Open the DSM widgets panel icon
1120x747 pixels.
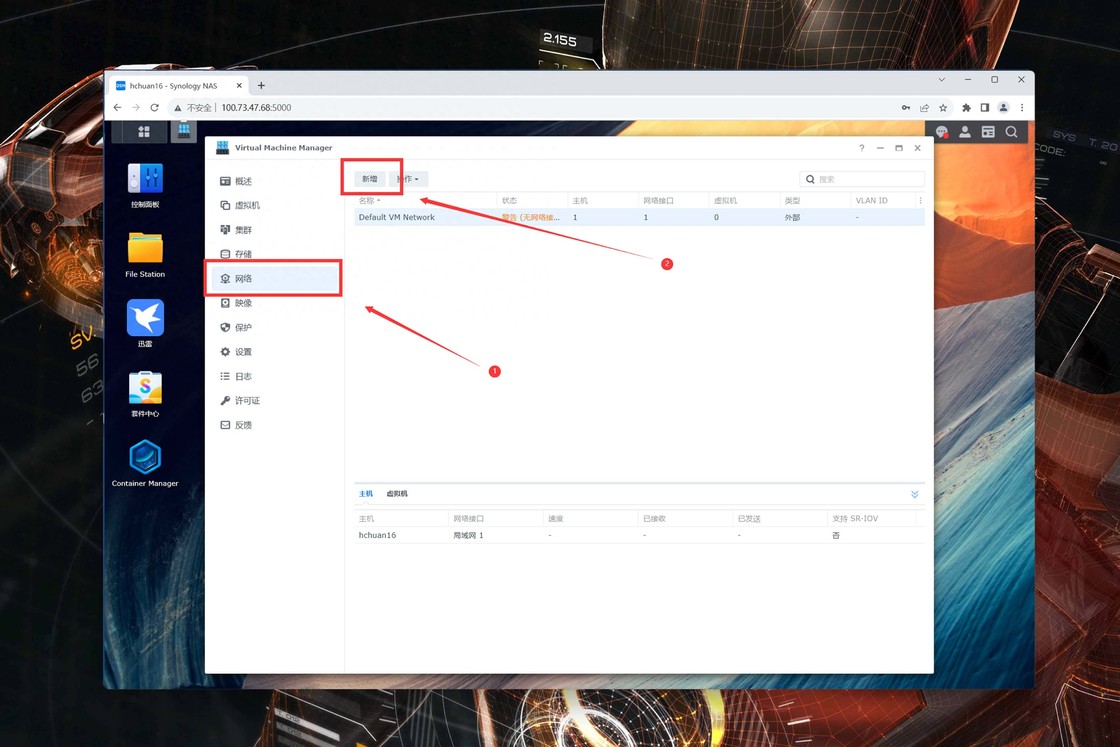pyautogui.click(x=987, y=132)
